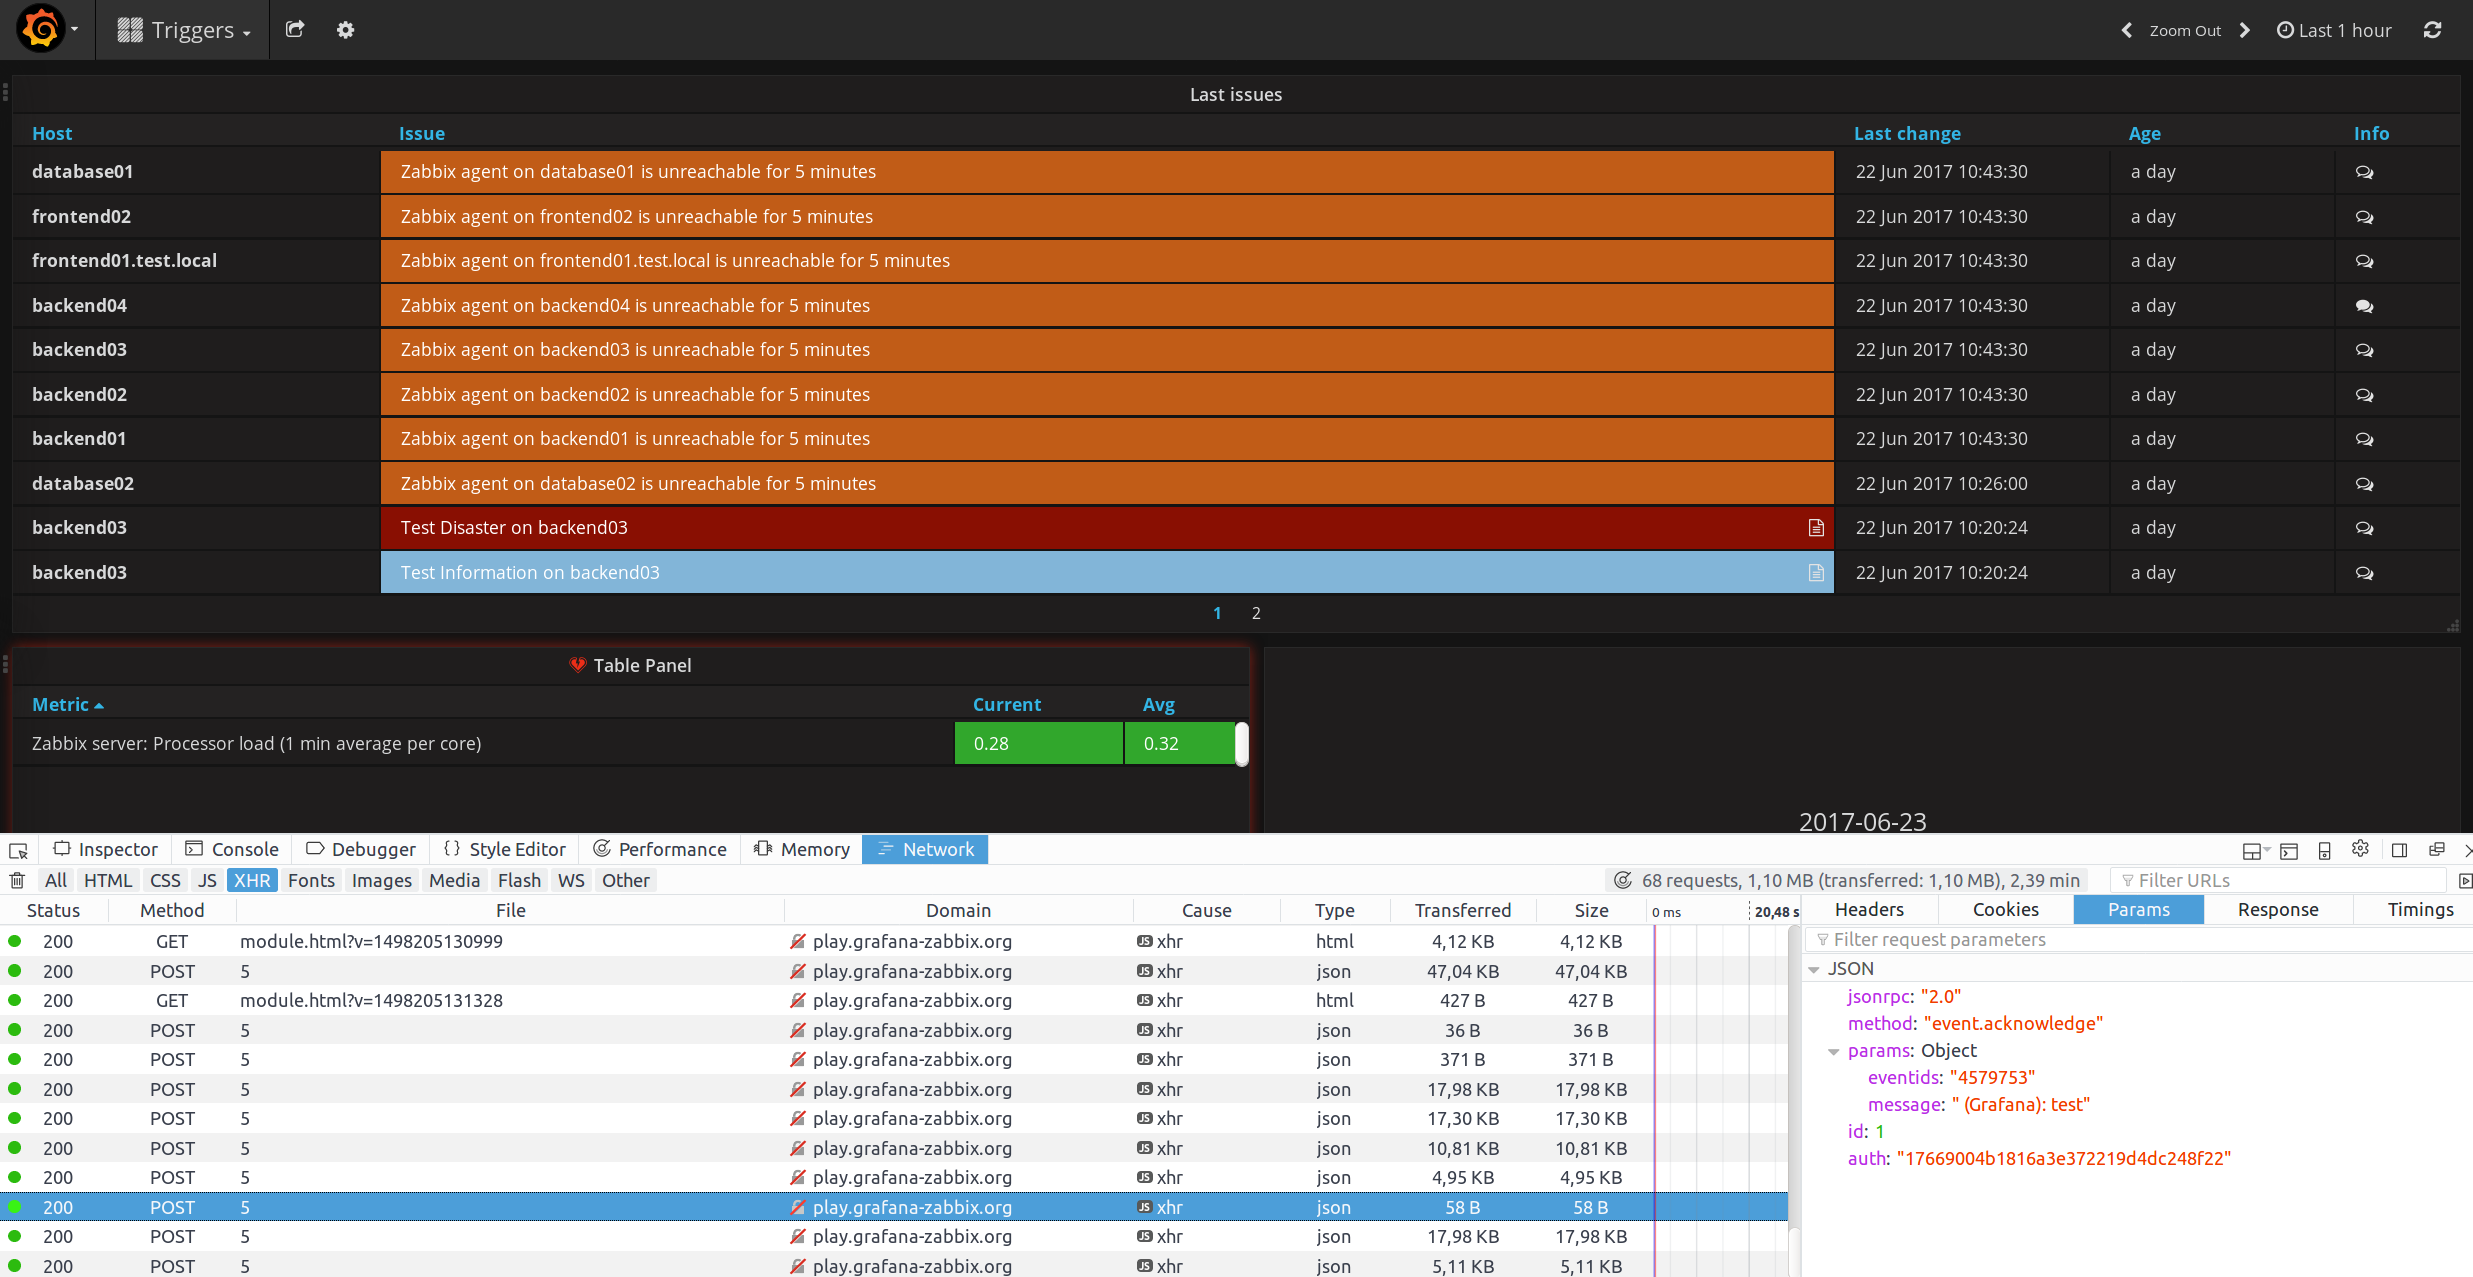This screenshot has height=1277, width=2473.
Task: Open the acknowledge comments icon for backend04
Action: 2364,306
